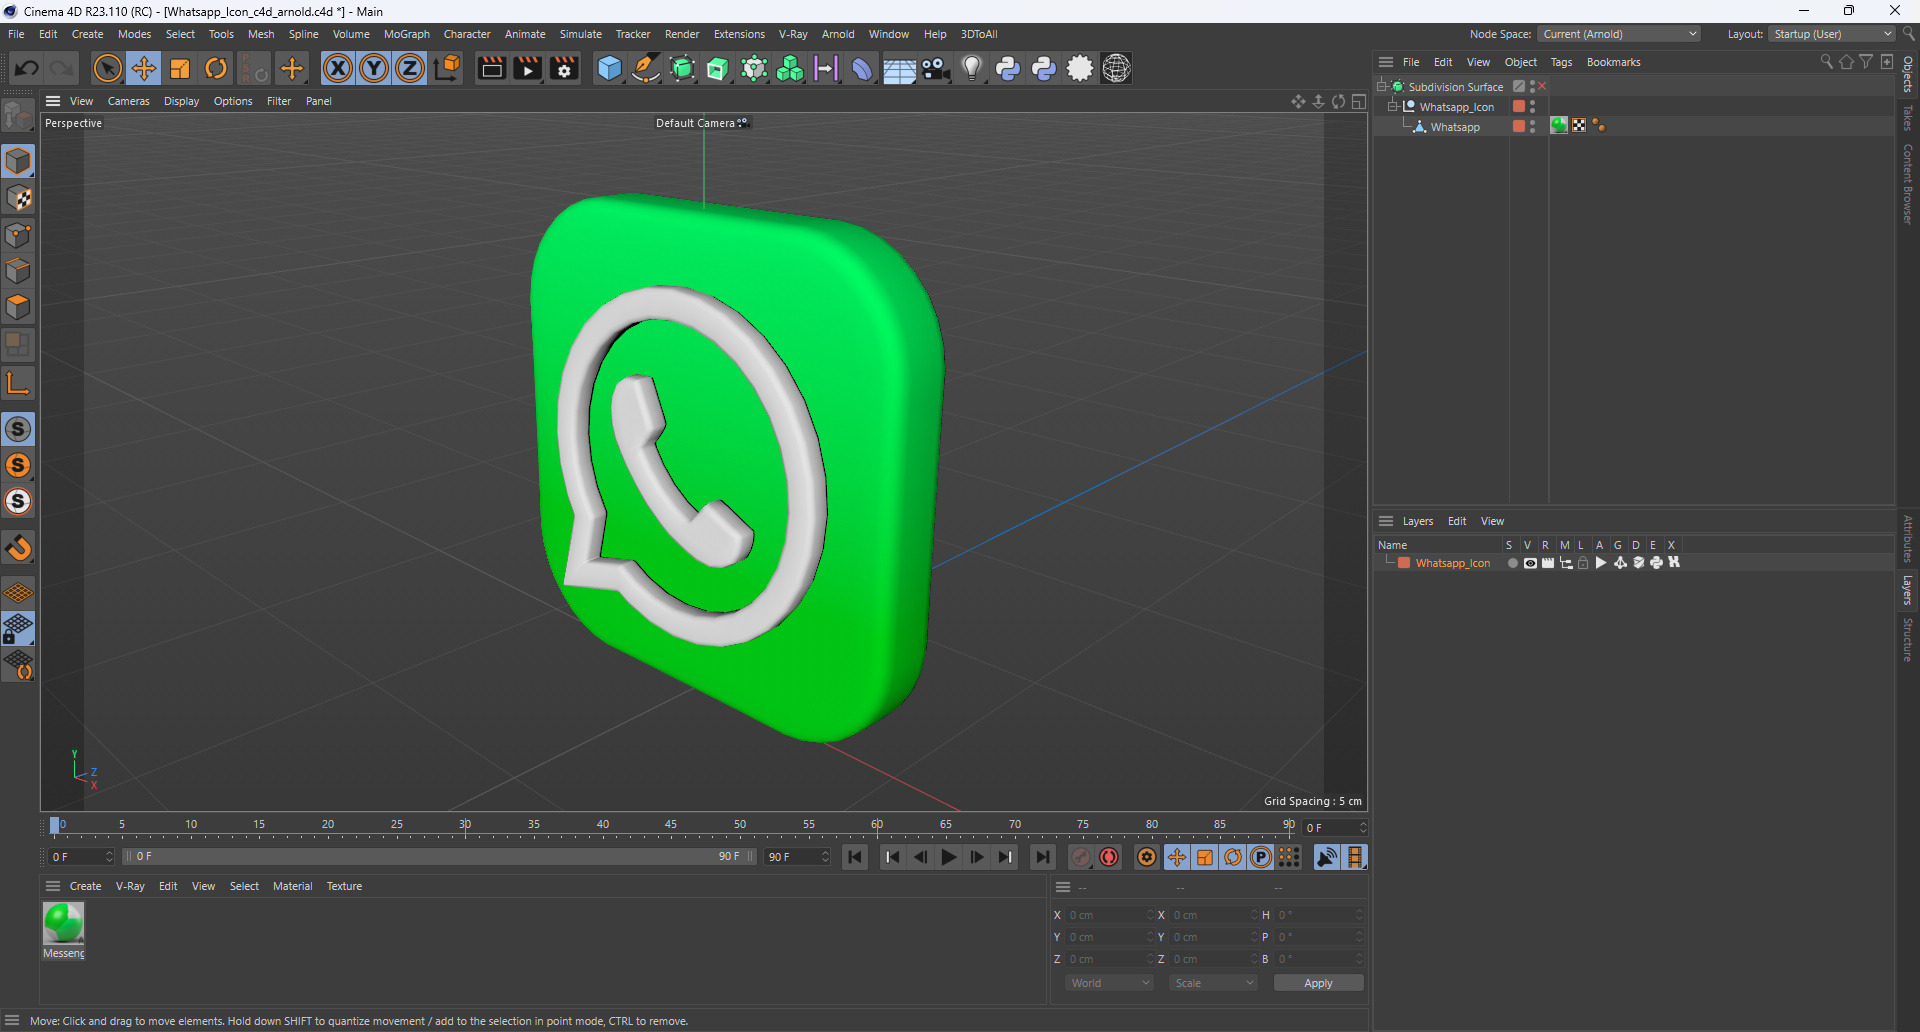Image resolution: width=1920 pixels, height=1032 pixels.
Task: Switch to Texture mode icon
Action: pyautogui.click(x=18, y=198)
